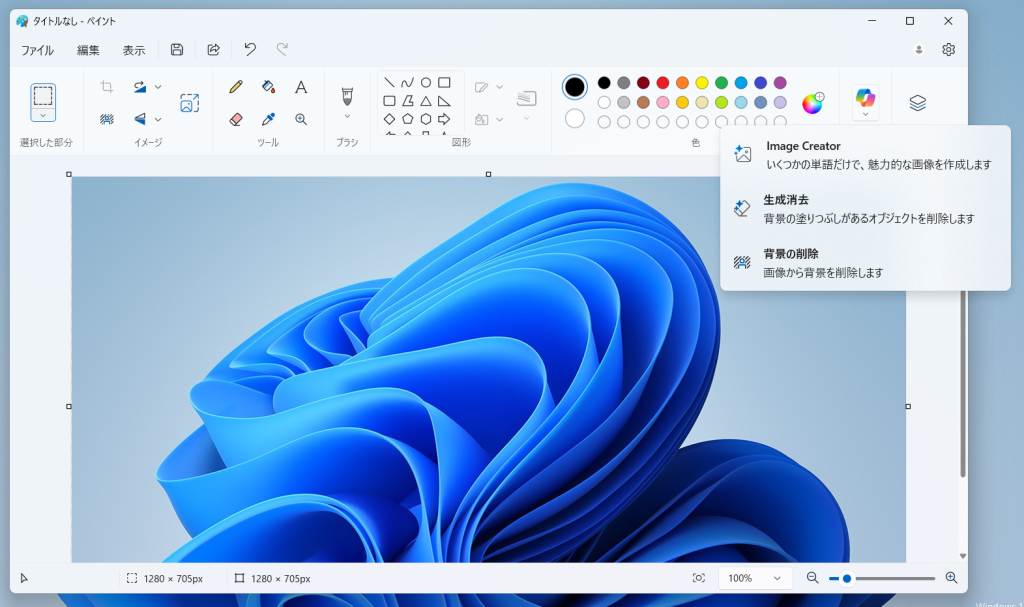Choose the Rounded rectangle shape
The width and height of the screenshot is (1024, 607).
(389, 101)
